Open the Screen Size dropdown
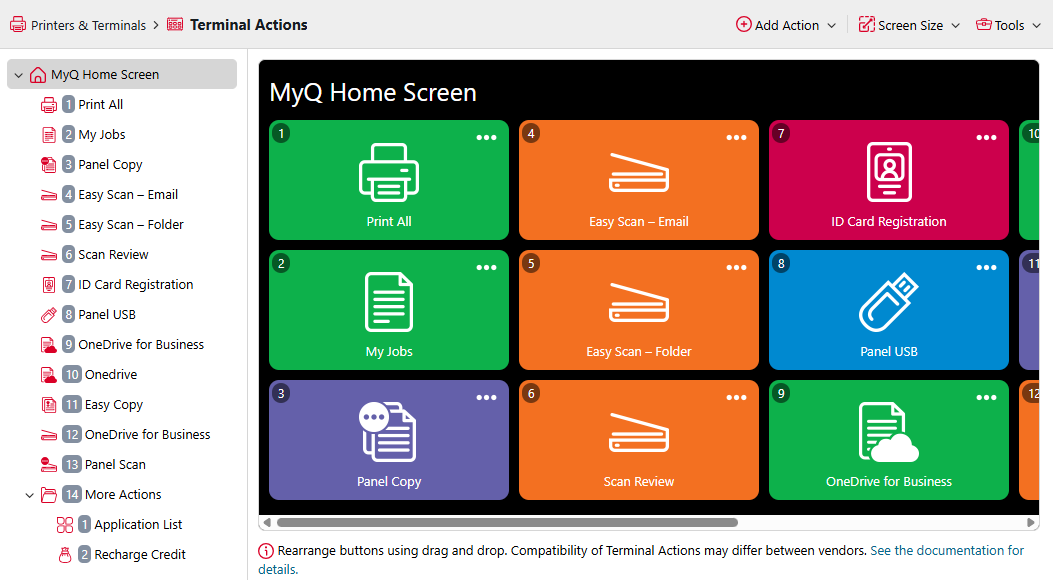 [910, 25]
